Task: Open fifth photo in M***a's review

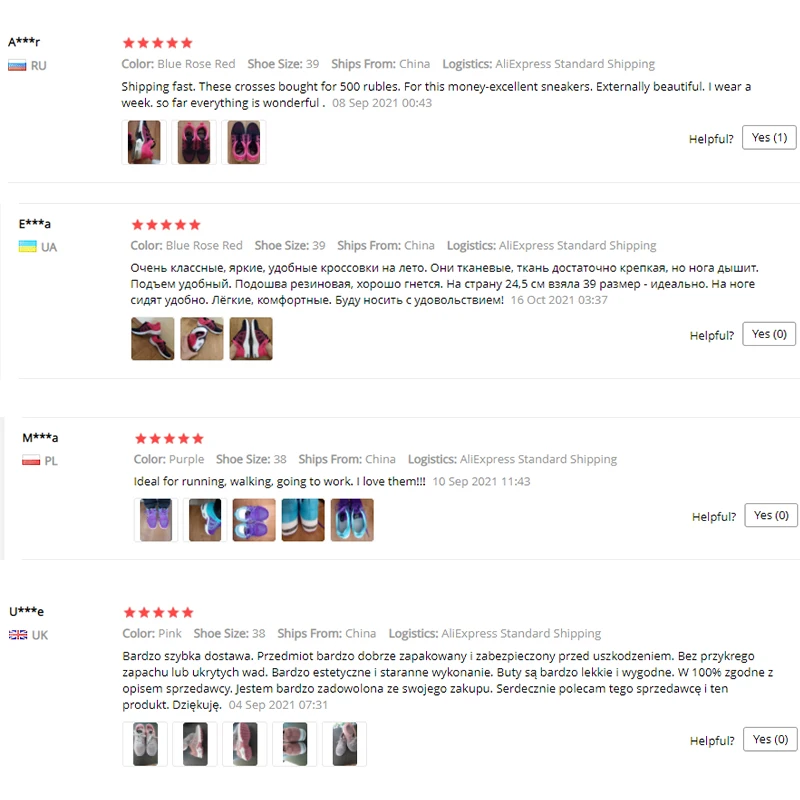Action: pyautogui.click(x=352, y=520)
